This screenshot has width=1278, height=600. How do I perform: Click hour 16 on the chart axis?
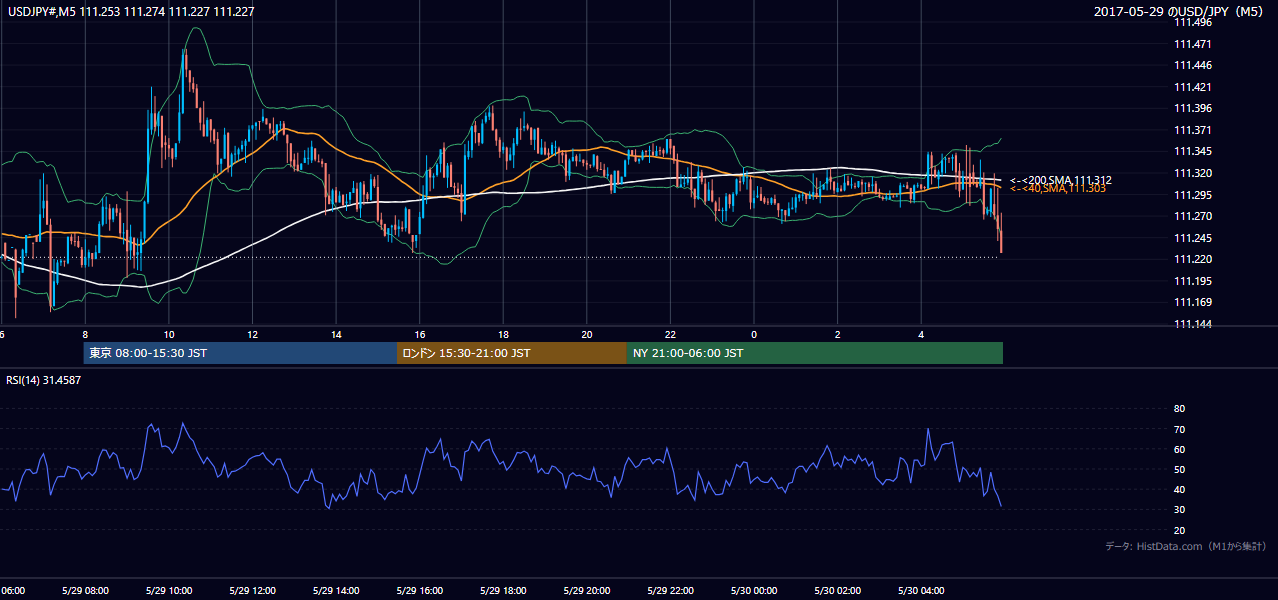tap(419, 334)
